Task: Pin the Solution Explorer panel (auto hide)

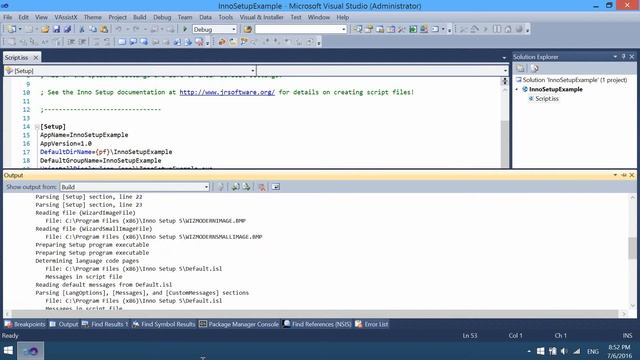Action: click(624, 57)
